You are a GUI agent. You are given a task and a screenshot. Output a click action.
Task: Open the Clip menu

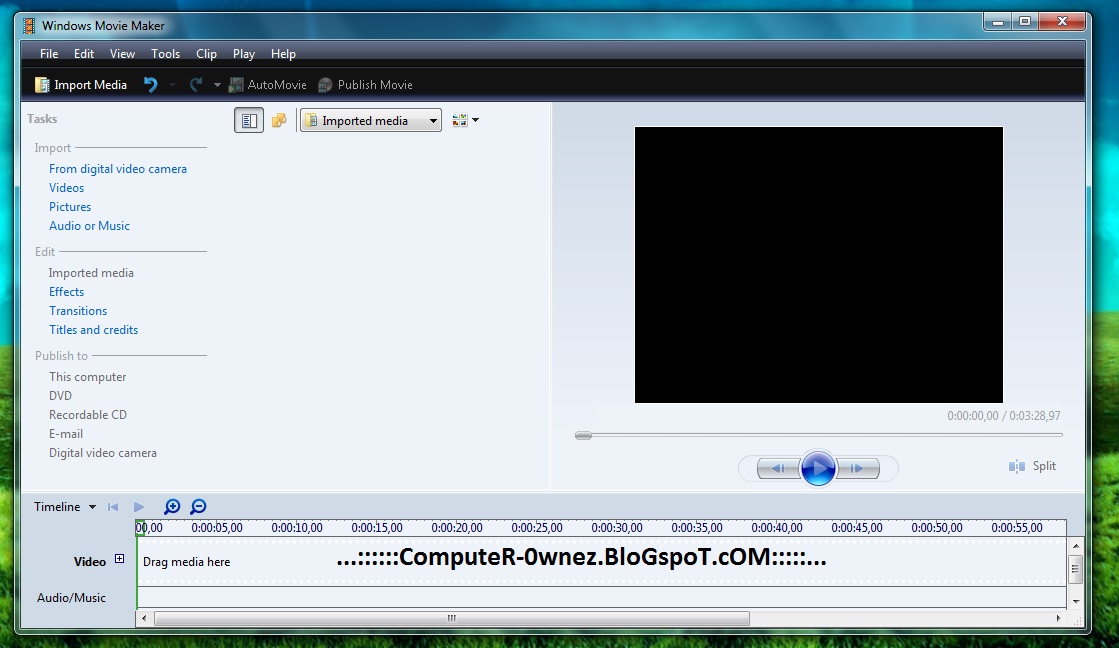click(206, 54)
